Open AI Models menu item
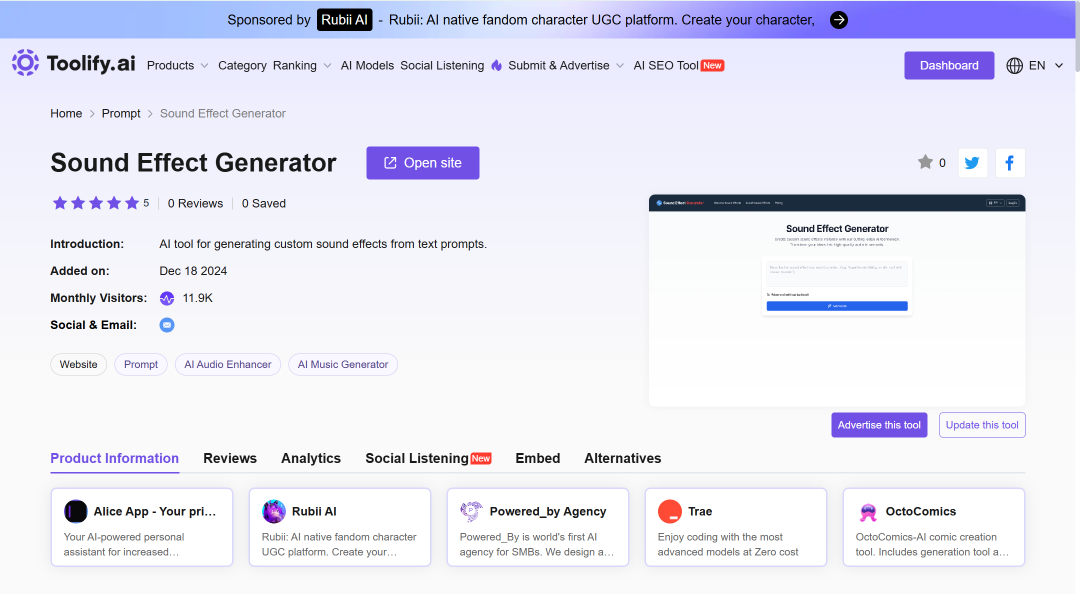The height and width of the screenshot is (594, 1080). (367, 65)
